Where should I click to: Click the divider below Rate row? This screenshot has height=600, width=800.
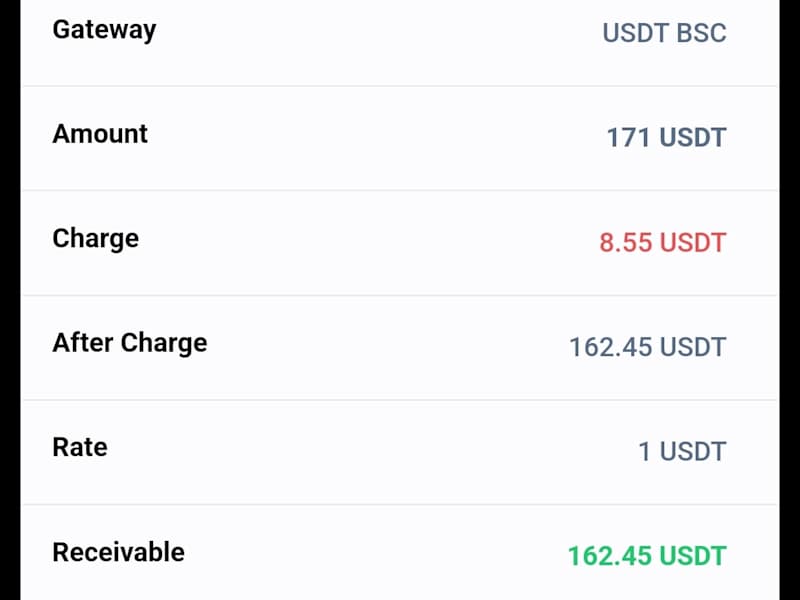click(400, 504)
